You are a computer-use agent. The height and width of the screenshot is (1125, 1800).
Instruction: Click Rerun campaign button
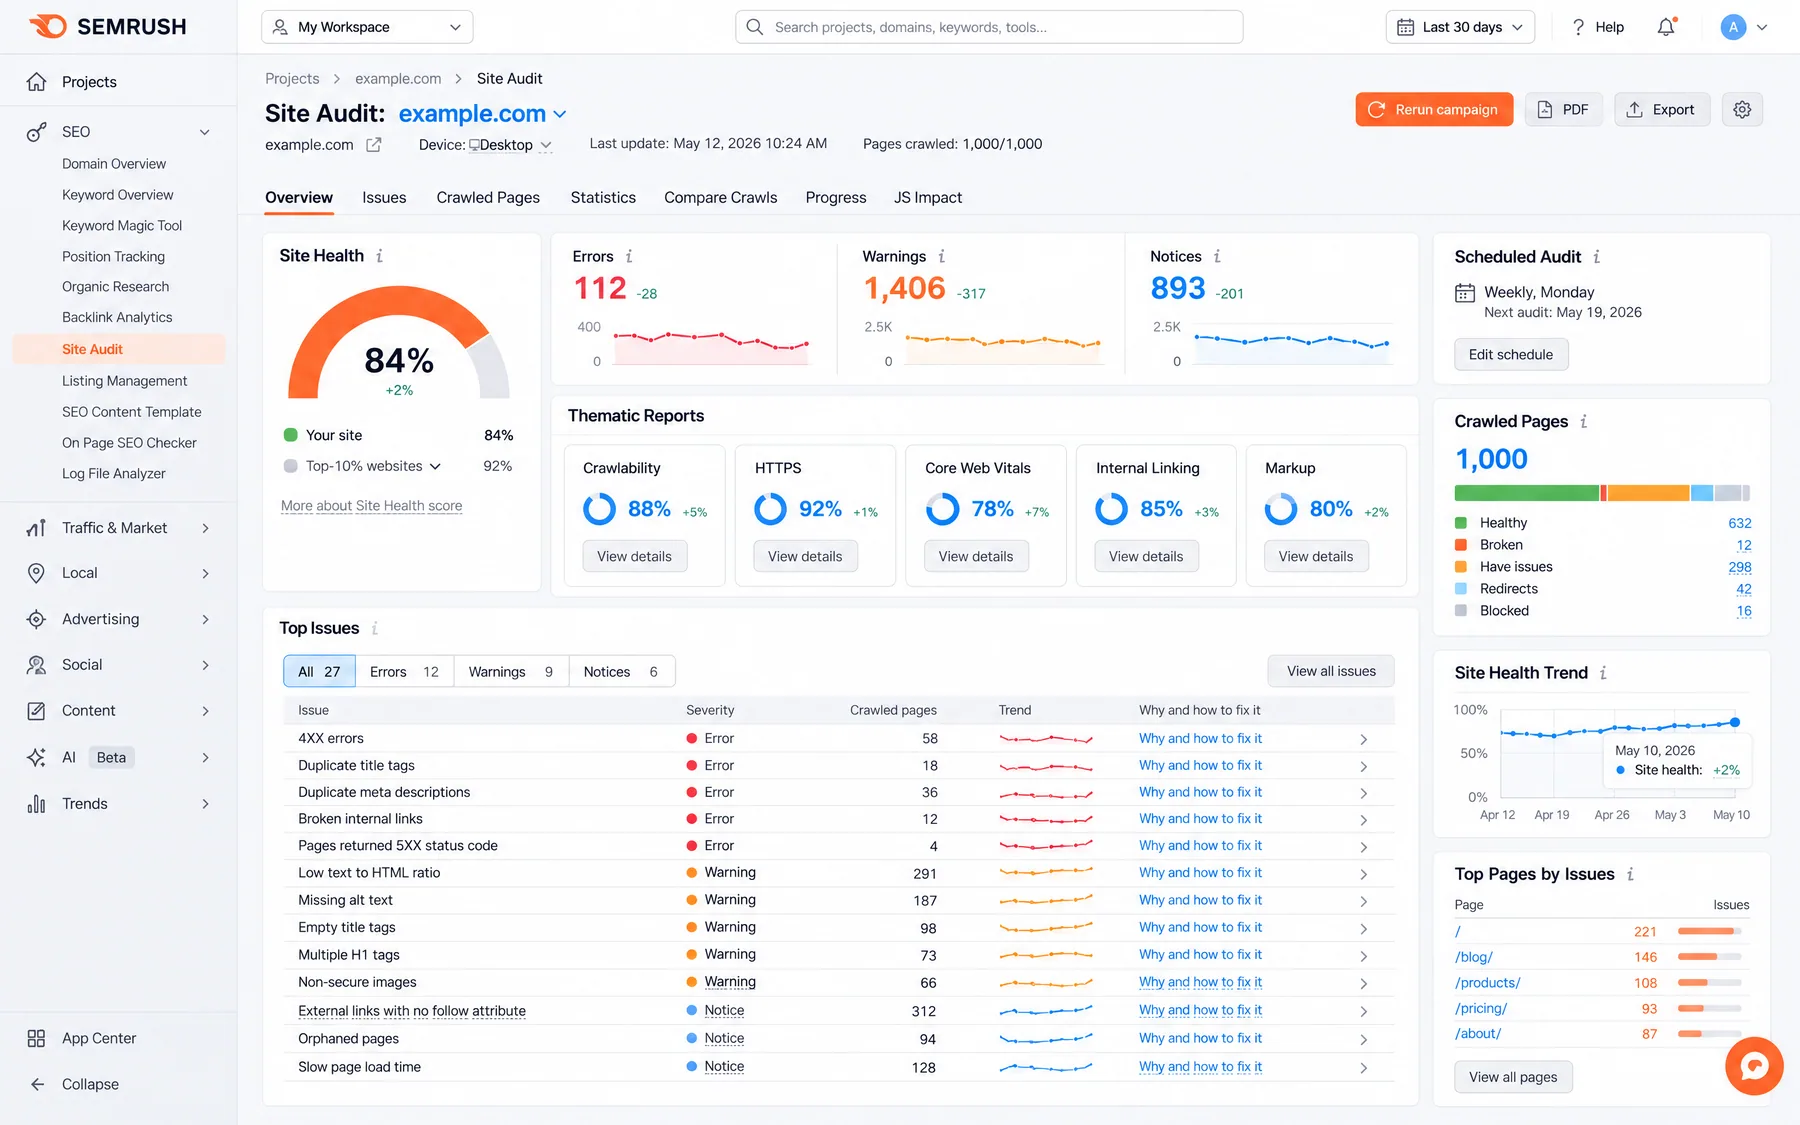1434,110
